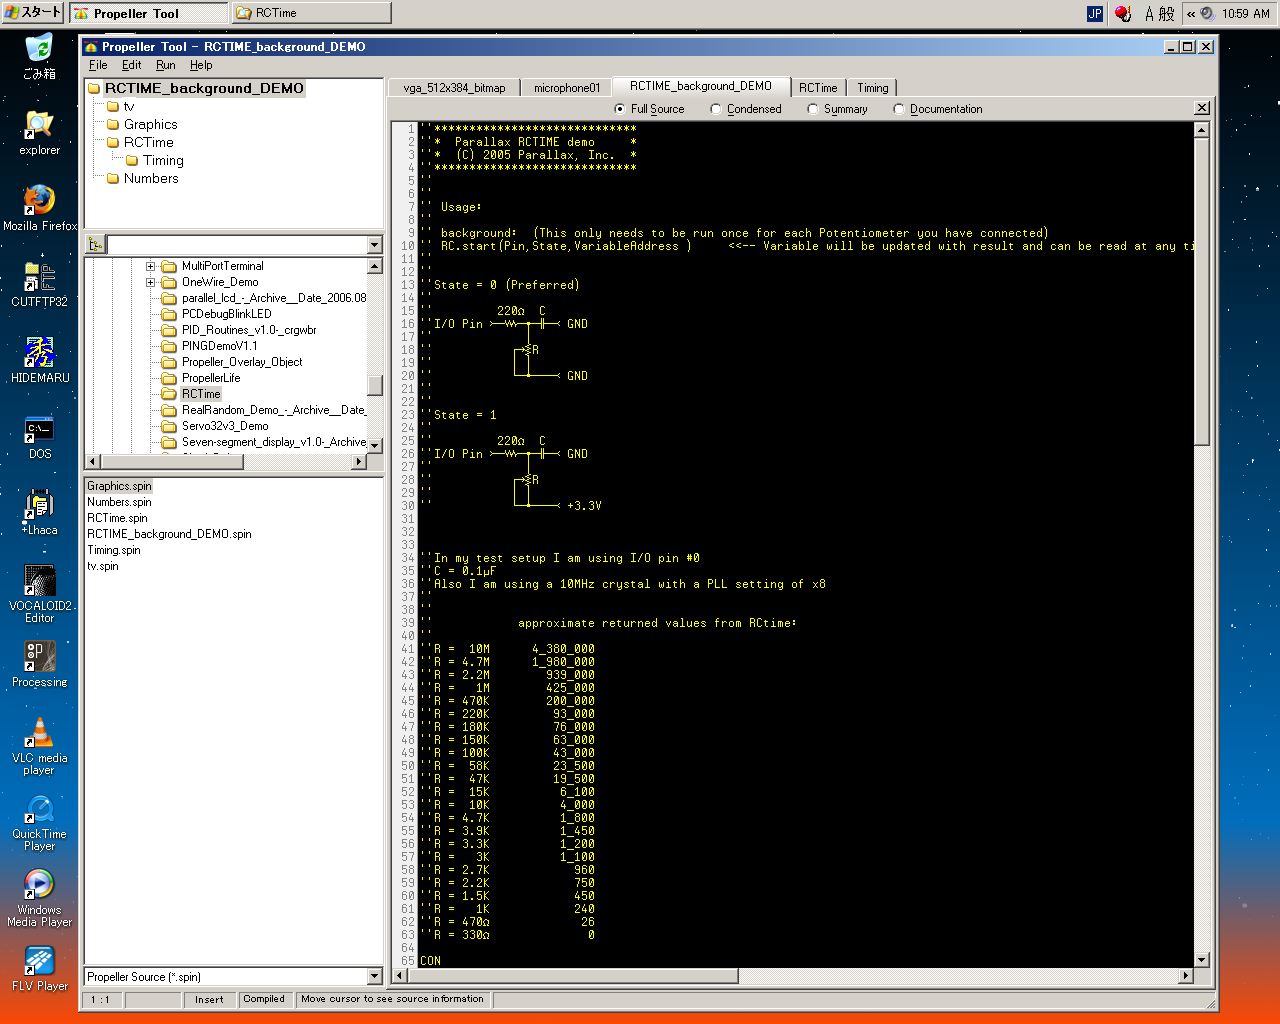Select RCTime.spin in the file list
This screenshot has width=1280, height=1024.
click(x=117, y=518)
